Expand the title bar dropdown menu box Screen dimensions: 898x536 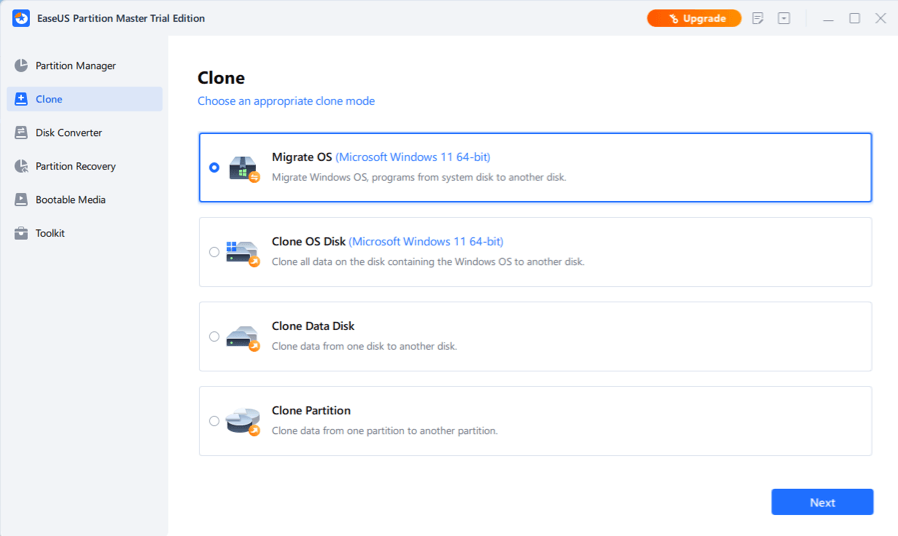pos(784,18)
